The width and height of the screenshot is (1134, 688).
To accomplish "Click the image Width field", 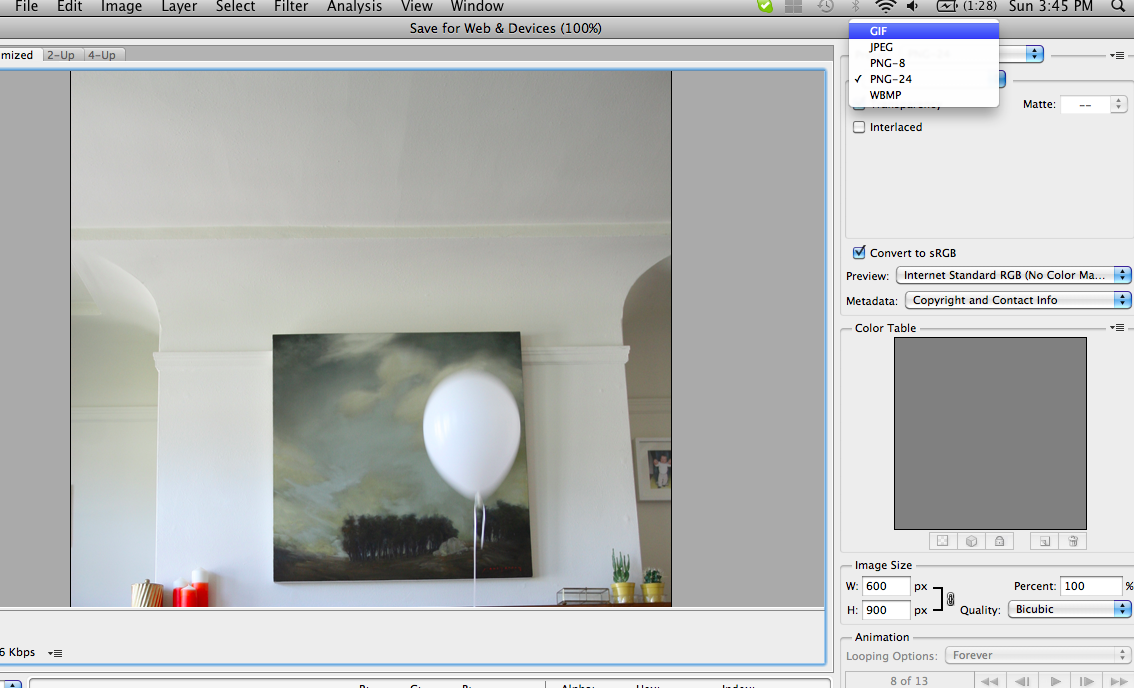I will [886, 586].
